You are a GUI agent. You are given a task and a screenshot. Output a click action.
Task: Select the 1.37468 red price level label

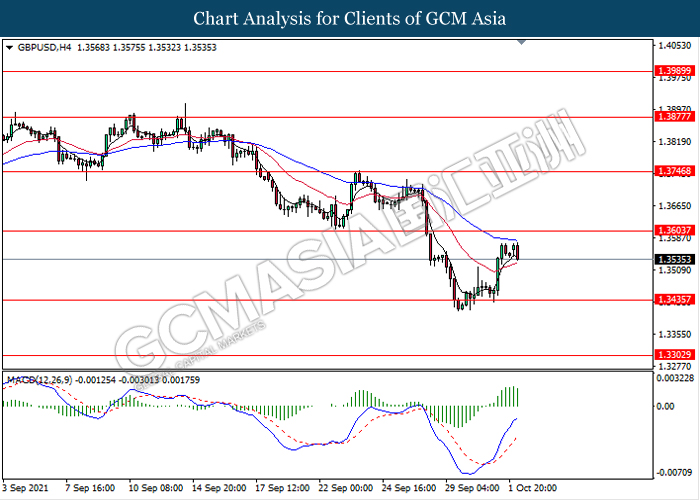click(x=675, y=171)
